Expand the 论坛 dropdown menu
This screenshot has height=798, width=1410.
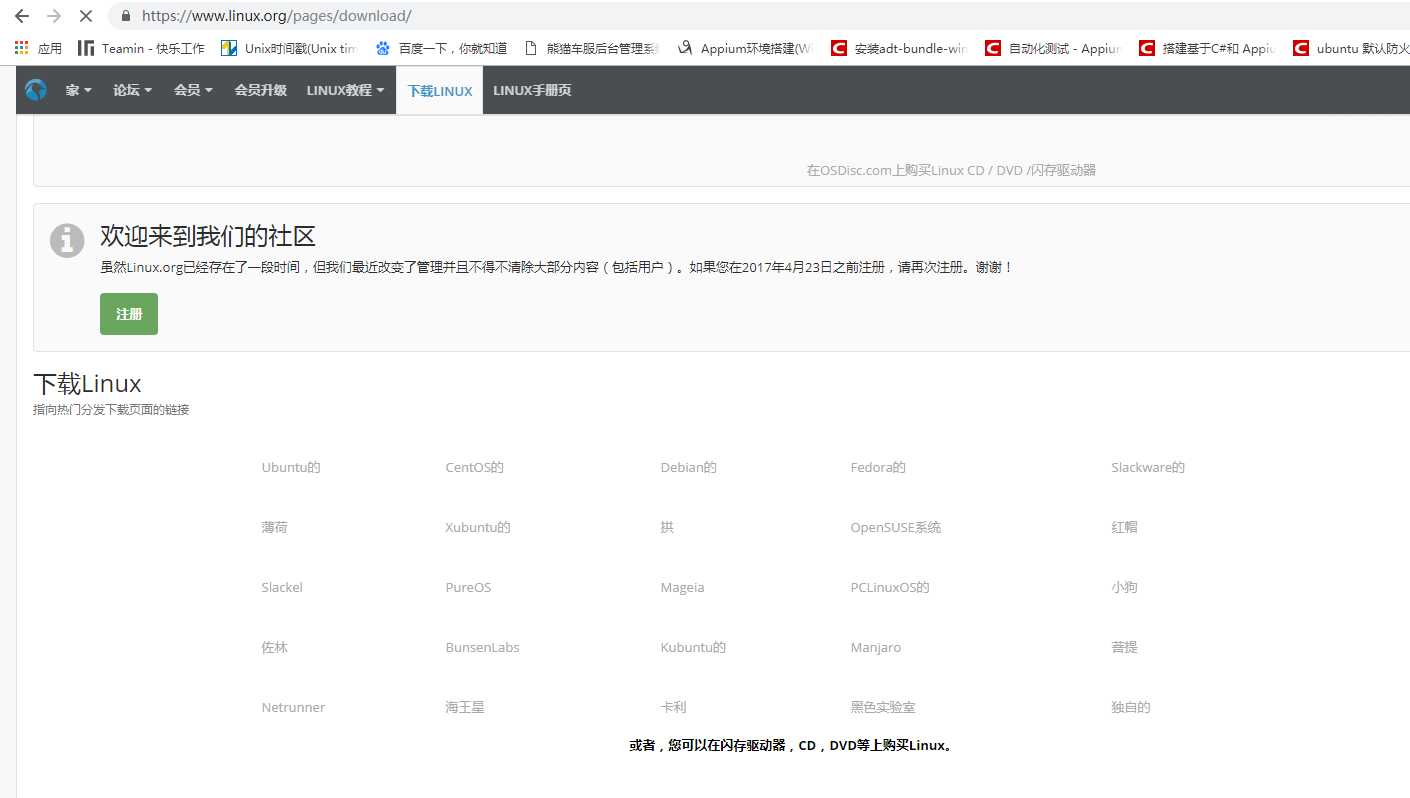133,90
